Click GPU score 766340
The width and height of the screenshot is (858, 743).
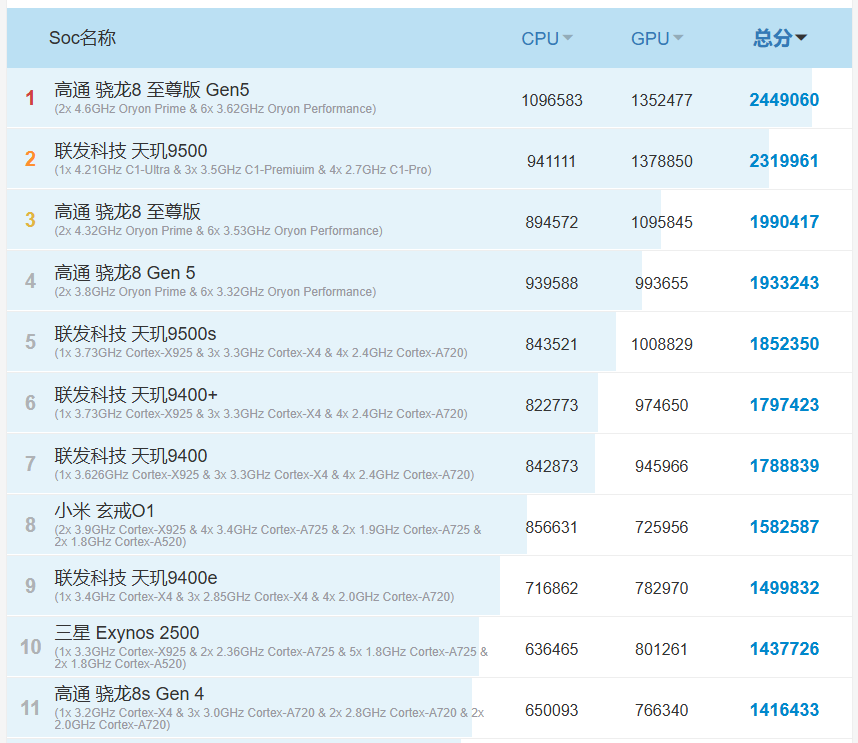(x=662, y=710)
